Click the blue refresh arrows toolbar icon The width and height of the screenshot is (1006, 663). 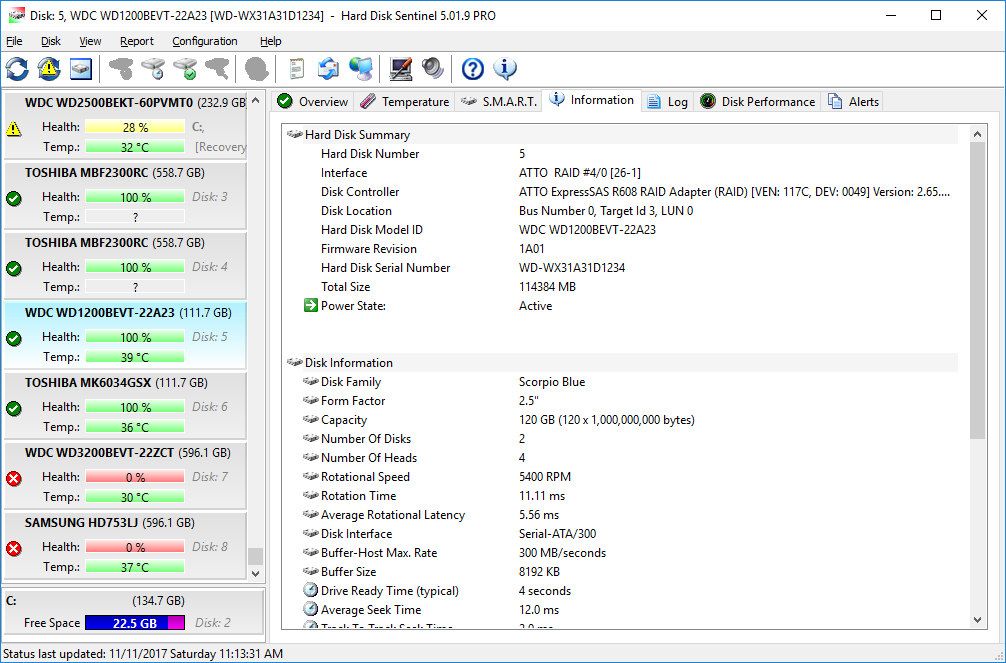(x=17, y=69)
